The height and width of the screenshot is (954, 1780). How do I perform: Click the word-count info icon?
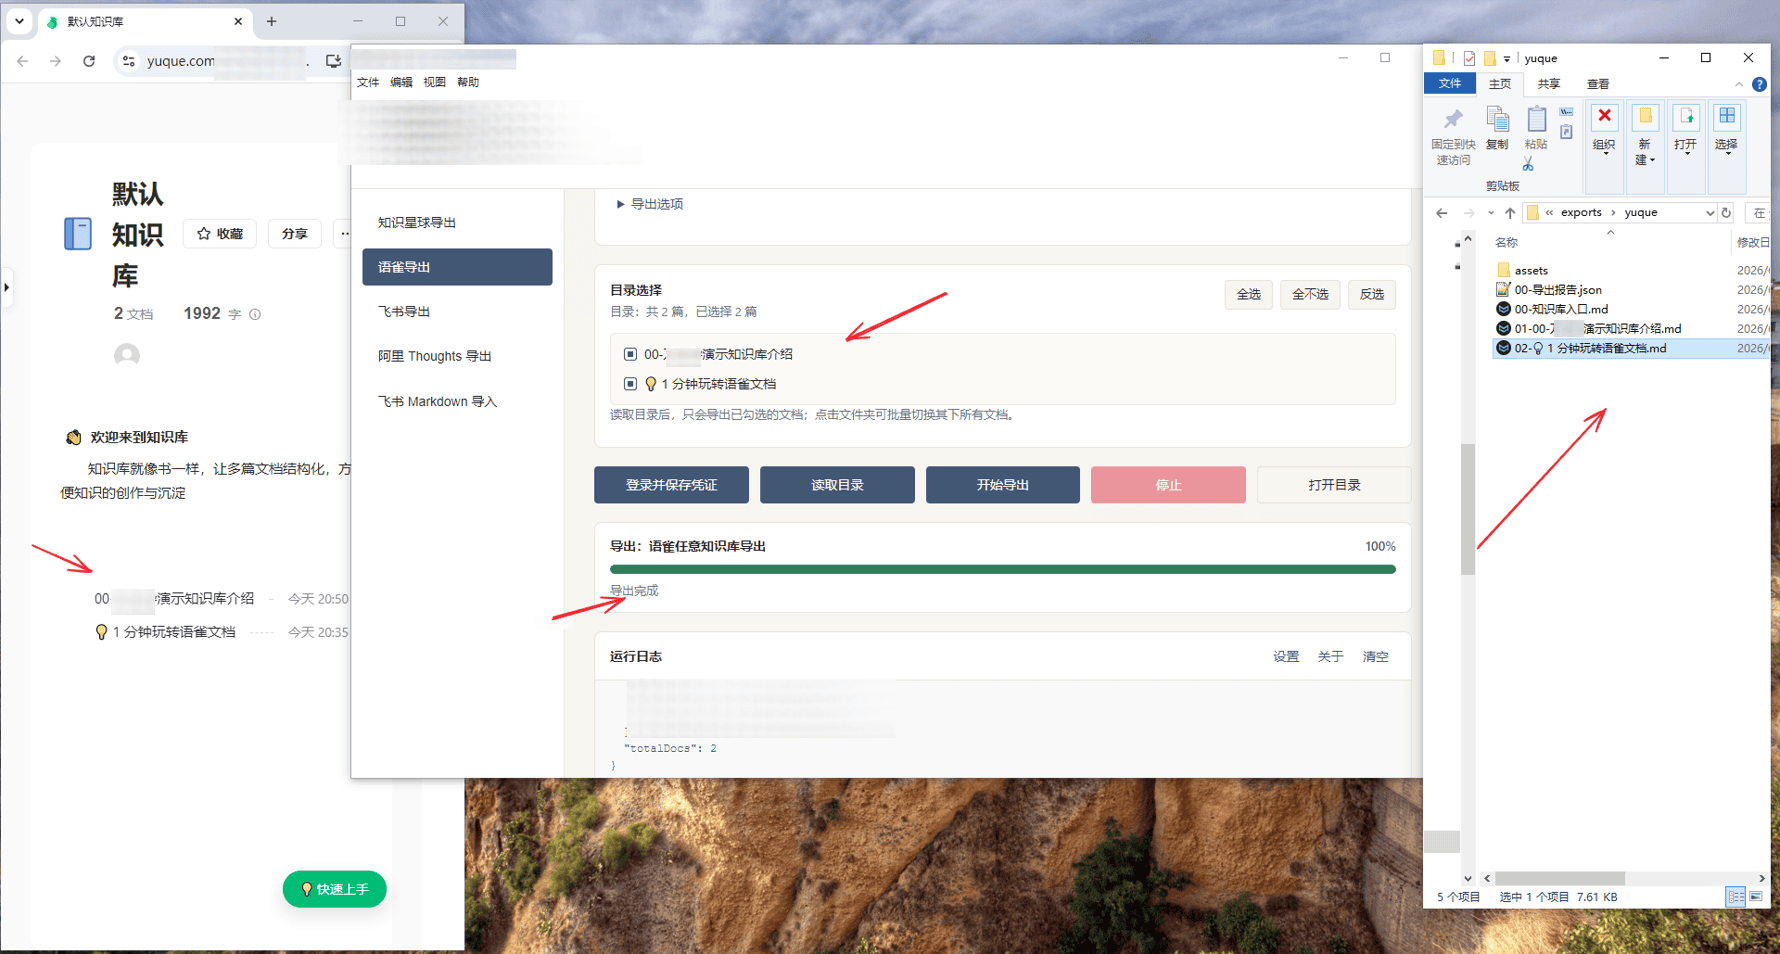[x=255, y=314]
